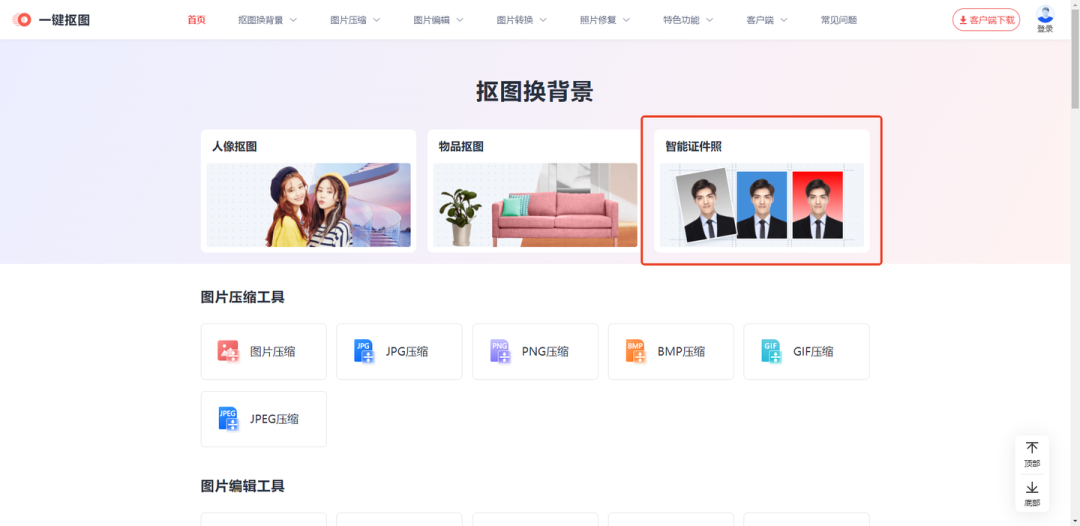
Task: Click the JPG压缩 file icon
Action: pos(364,351)
